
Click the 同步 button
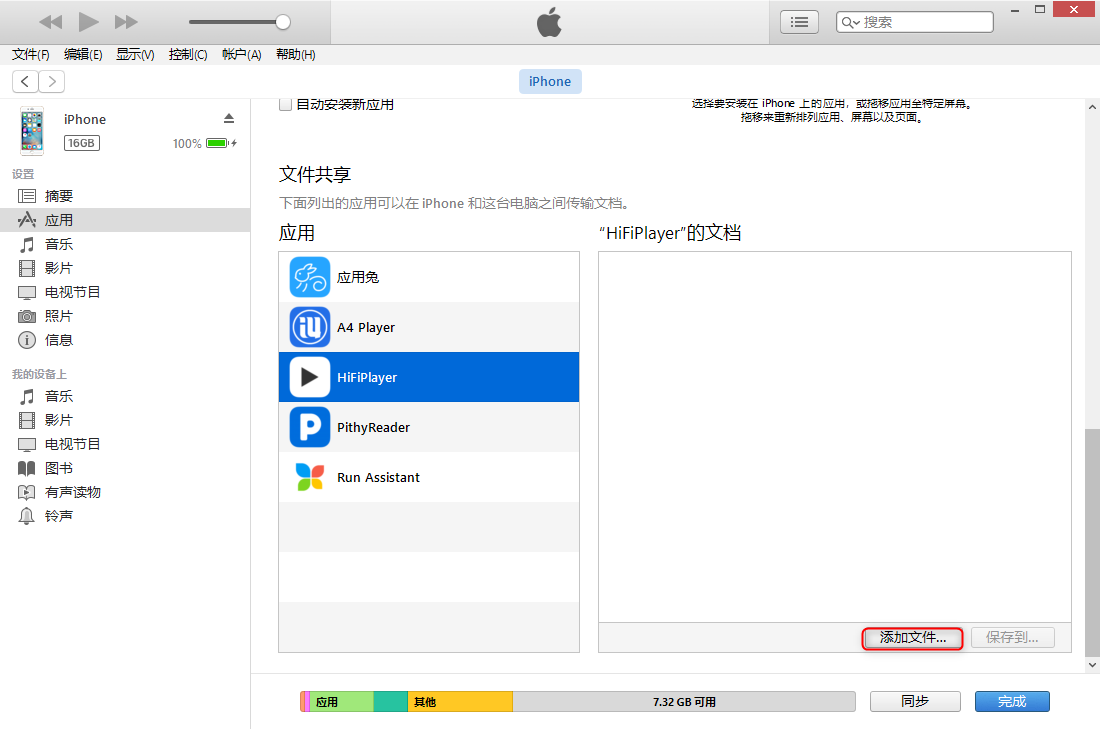pyautogui.click(x=915, y=702)
